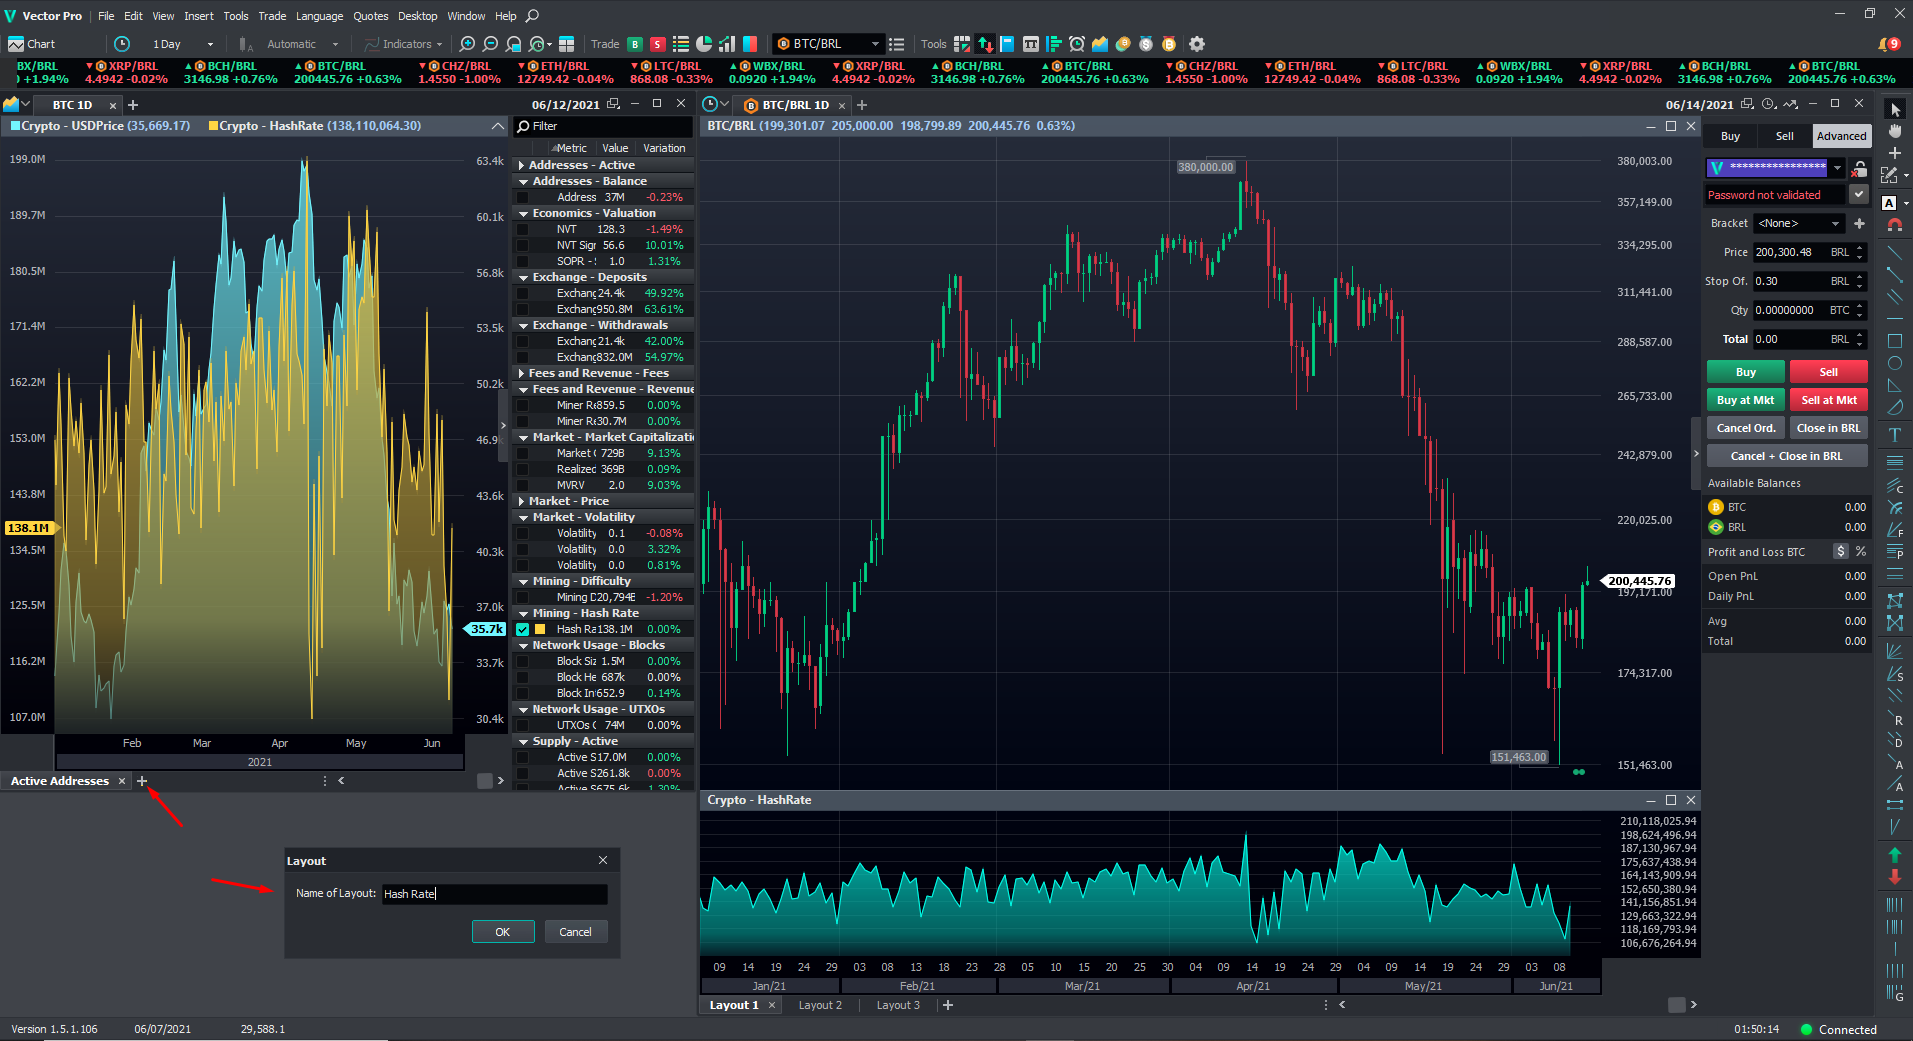Screen dimensions: 1913x1041
Task: Click the yellow Hash Rate color swatch
Action: 540,629
